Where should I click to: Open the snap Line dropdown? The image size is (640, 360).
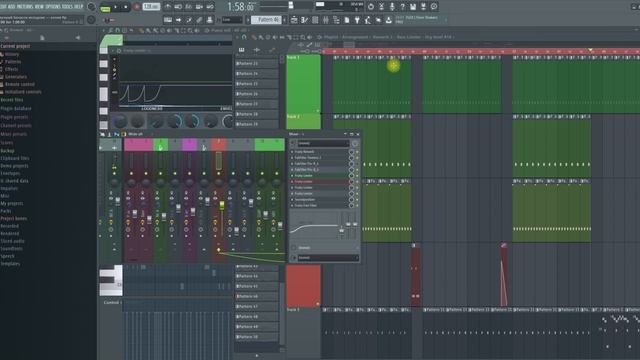[232, 20]
